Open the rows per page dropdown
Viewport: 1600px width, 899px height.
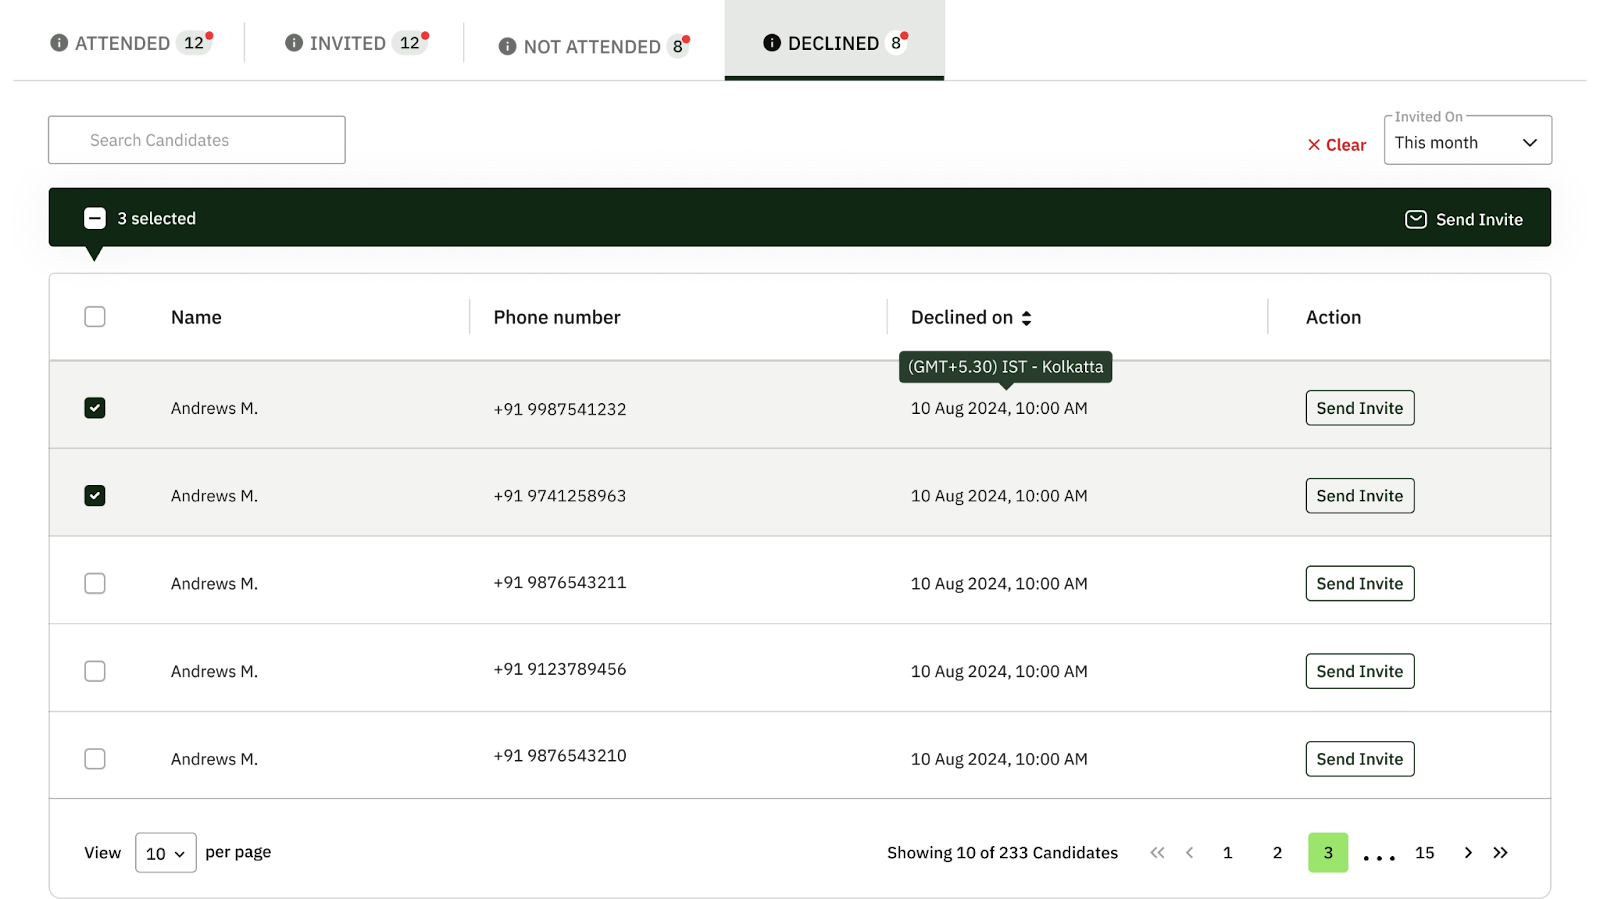click(x=166, y=853)
